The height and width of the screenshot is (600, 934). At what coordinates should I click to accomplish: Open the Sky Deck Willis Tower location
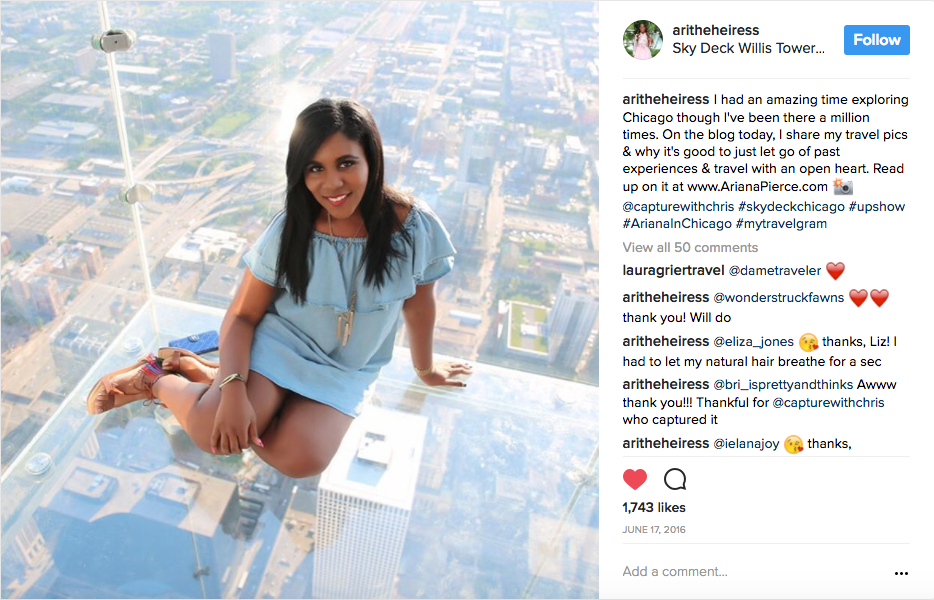point(748,48)
